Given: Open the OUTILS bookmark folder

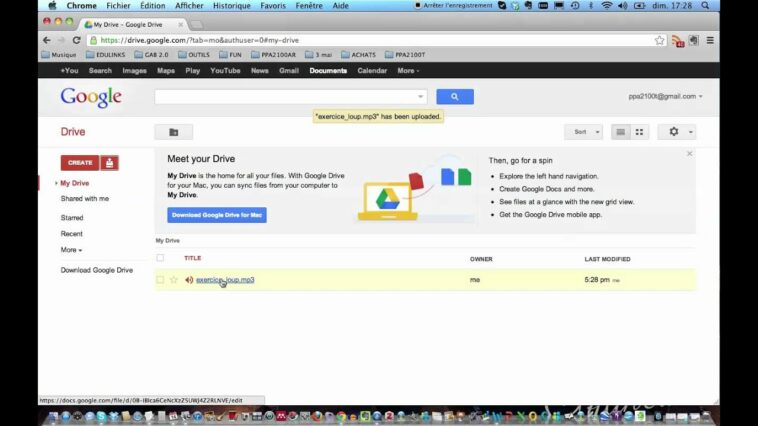Looking at the screenshot, I should pos(194,55).
